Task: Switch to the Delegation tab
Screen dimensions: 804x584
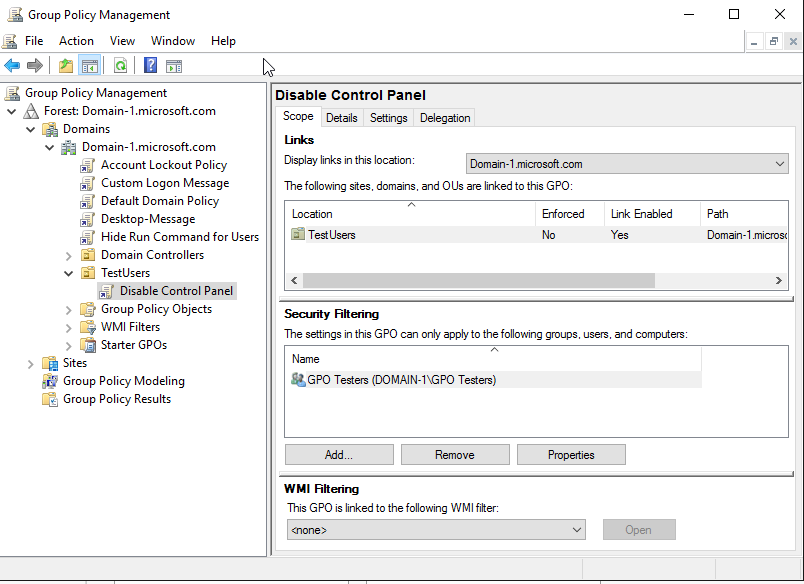Action: coord(445,118)
